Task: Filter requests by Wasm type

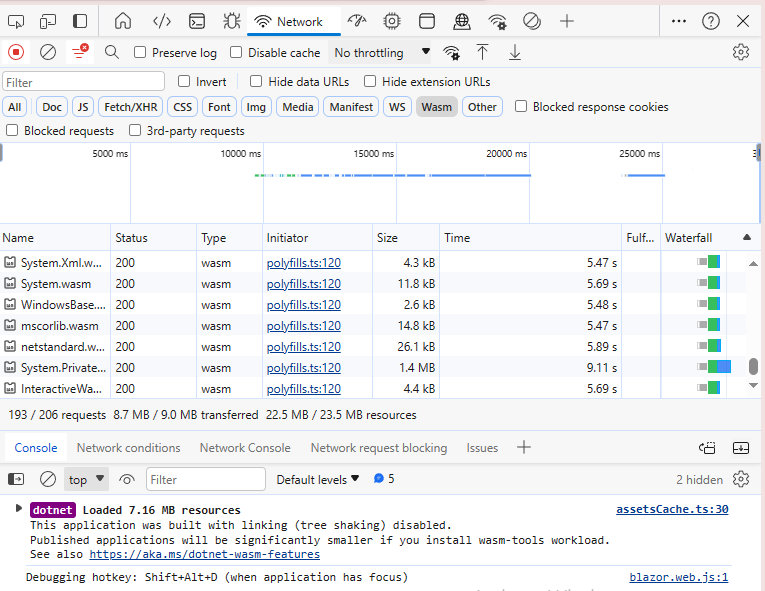Action: click(437, 107)
